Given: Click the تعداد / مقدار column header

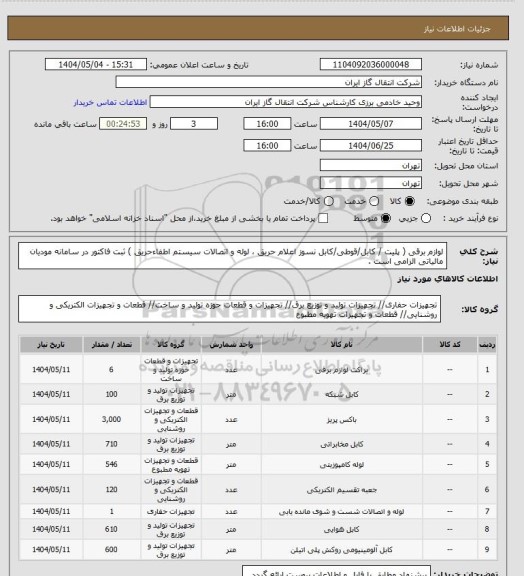Looking at the screenshot, I should click(x=111, y=345).
